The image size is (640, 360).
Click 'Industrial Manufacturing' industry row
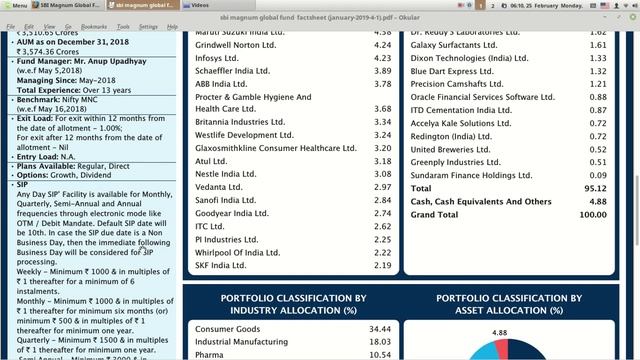tap(293, 342)
